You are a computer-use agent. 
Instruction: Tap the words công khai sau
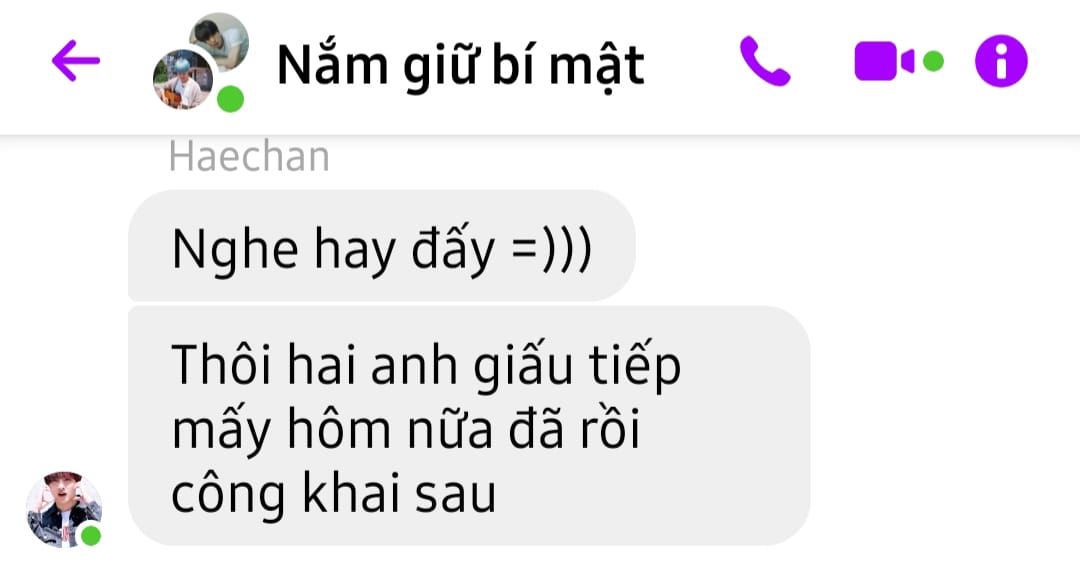pyautogui.click(x=333, y=493)
